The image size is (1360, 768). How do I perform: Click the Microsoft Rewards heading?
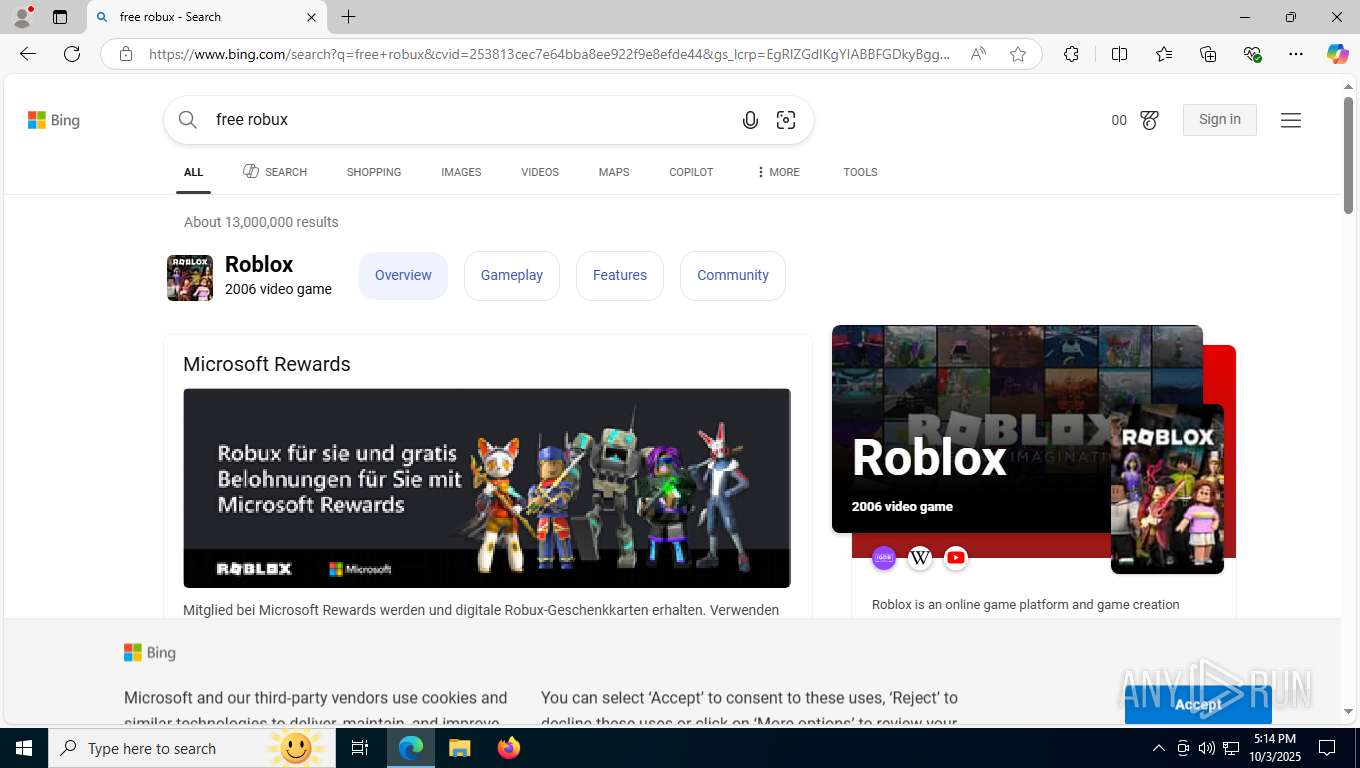pos(267,364)
